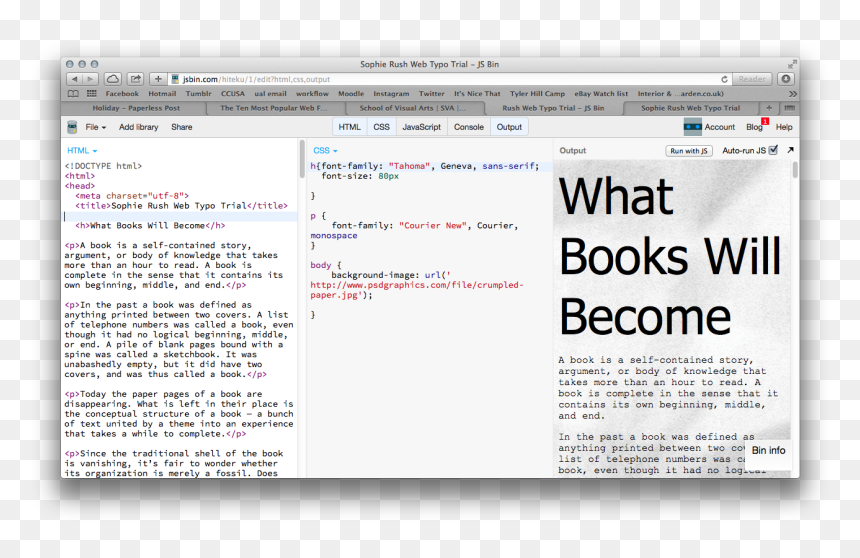Screen dimensions: 860x558
Task: Open the File dropdown menu
Action: tap(95, 127)
